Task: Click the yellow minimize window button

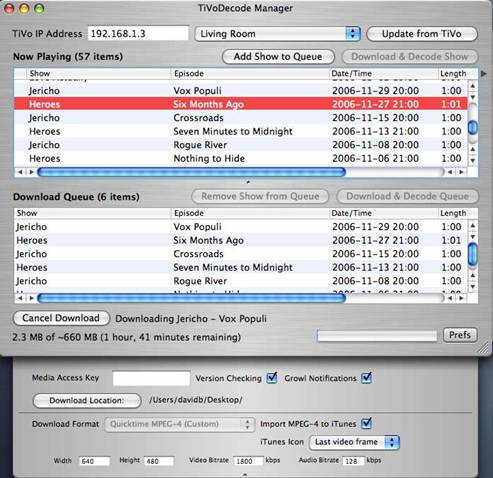Action: pos(24,9)
